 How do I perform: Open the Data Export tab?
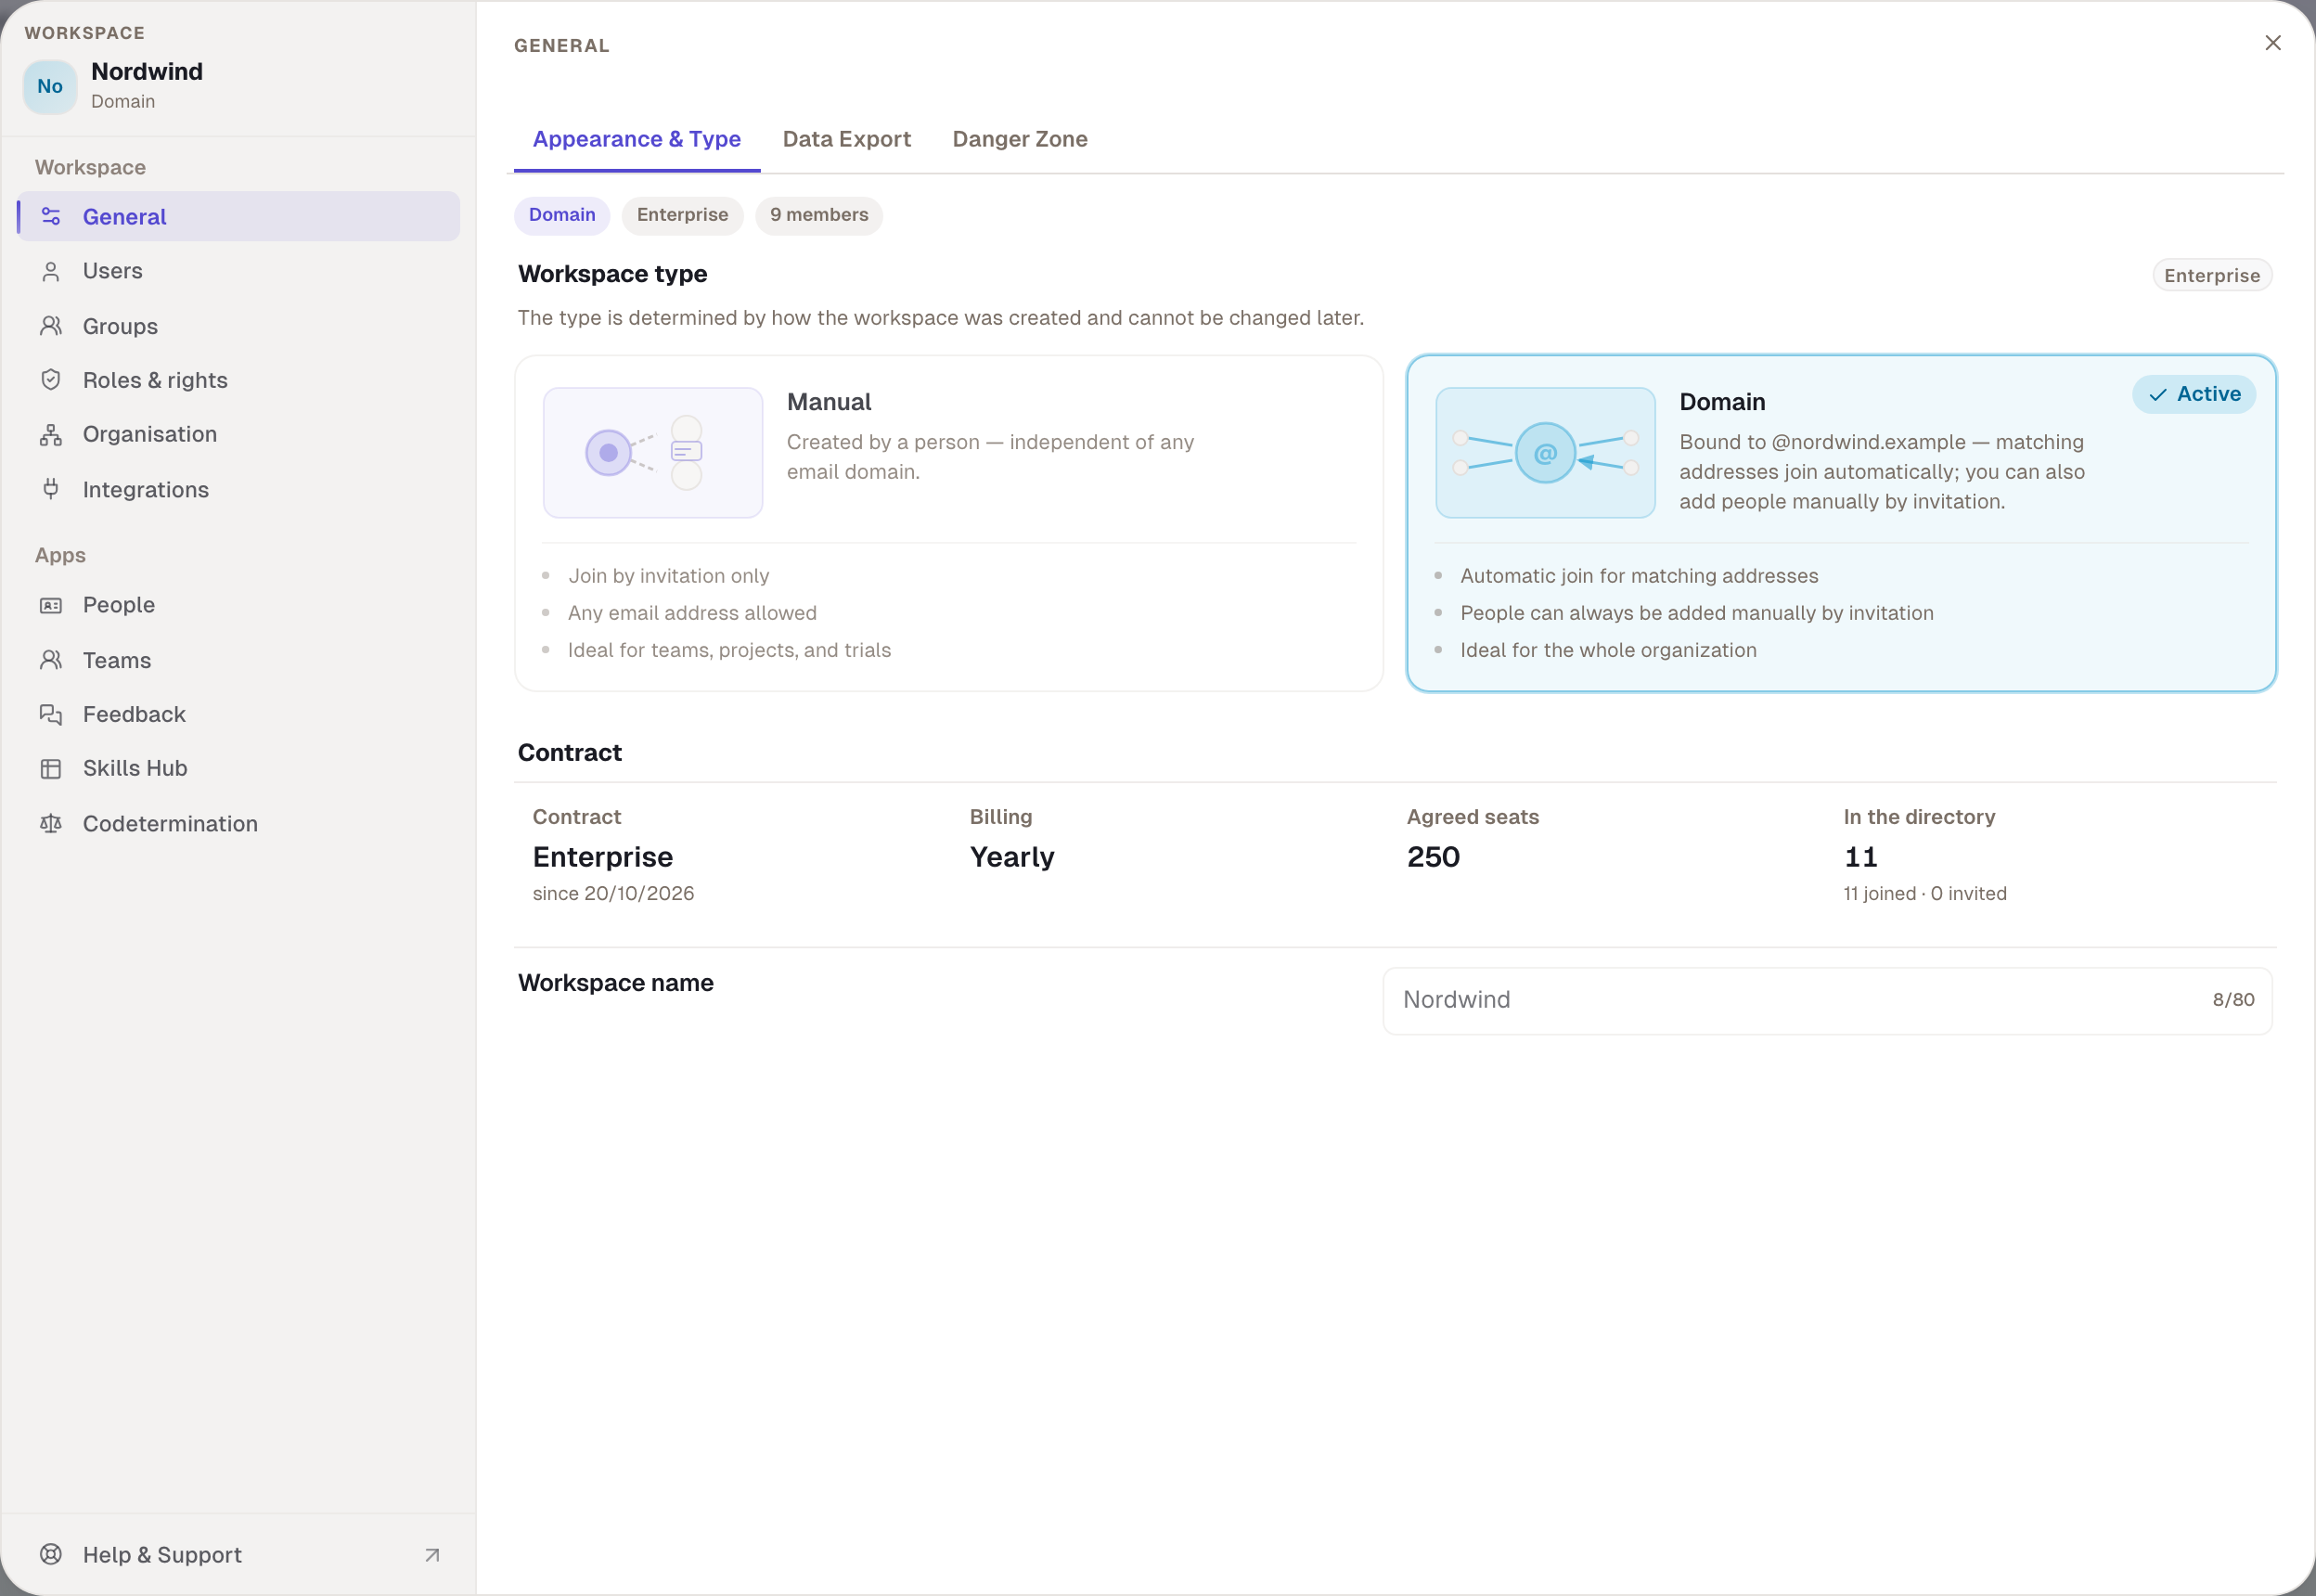coord(847,140)
